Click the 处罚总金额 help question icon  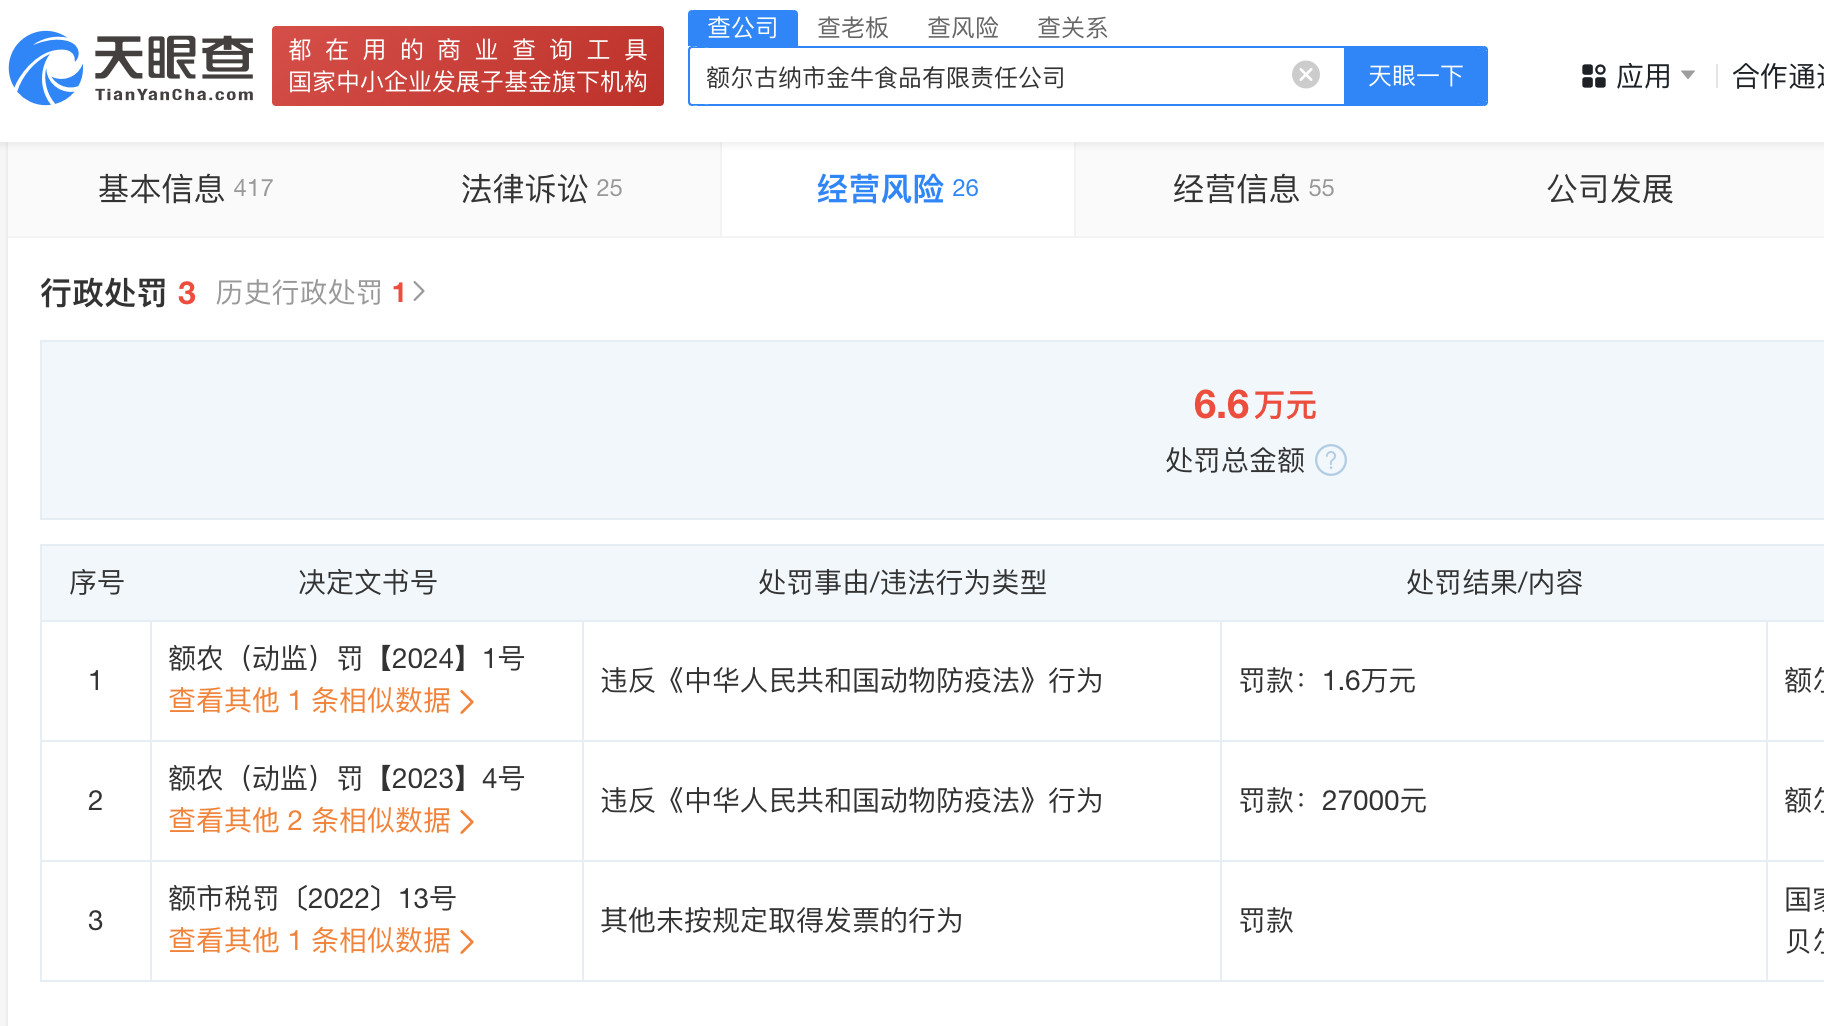click(x=1330, y=460)
